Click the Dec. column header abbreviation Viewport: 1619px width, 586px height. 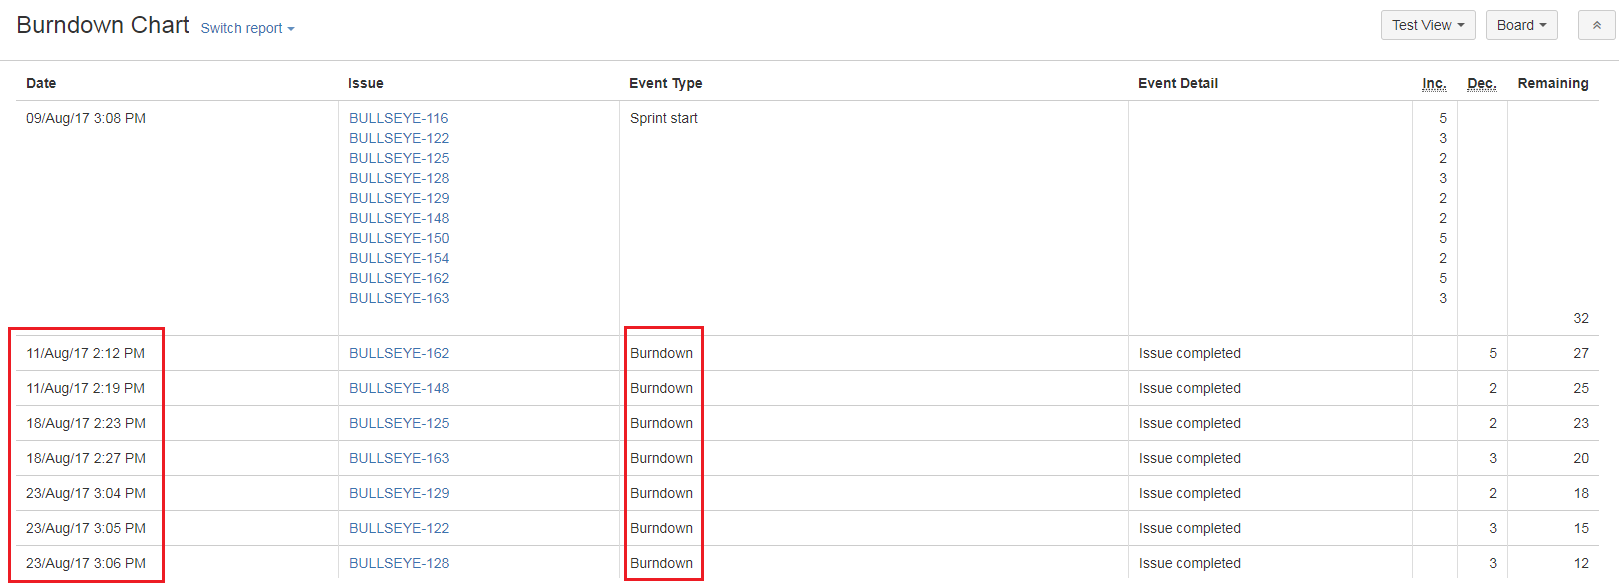tap(1481, 83)
